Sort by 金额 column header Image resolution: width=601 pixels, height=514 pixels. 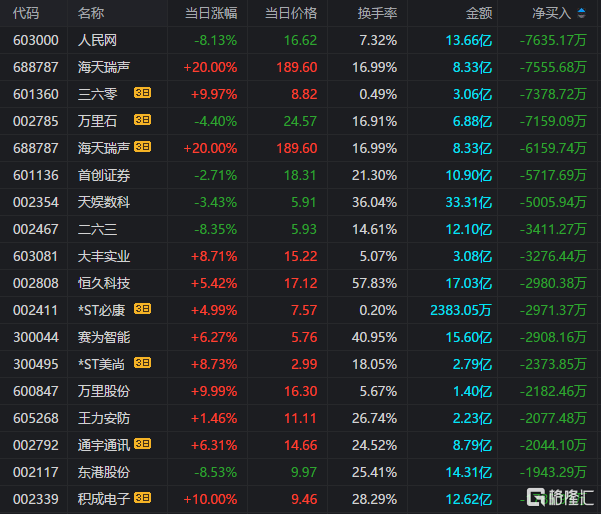[479, 13]
